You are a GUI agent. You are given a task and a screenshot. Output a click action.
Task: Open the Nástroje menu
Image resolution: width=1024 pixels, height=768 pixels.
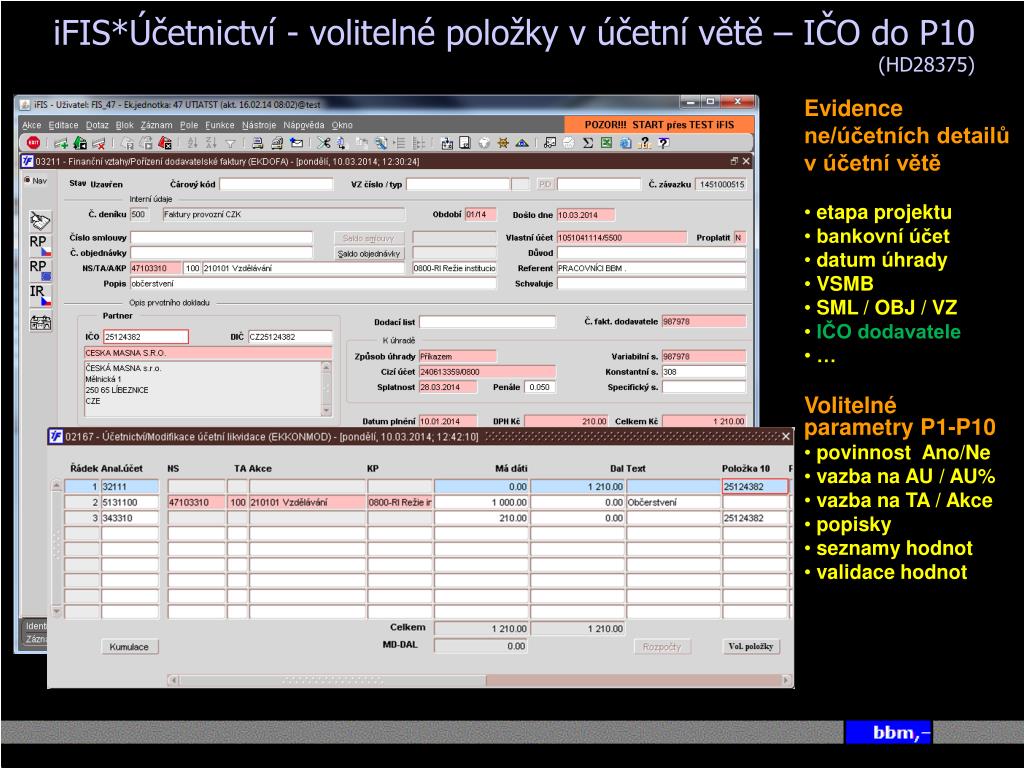259,125
